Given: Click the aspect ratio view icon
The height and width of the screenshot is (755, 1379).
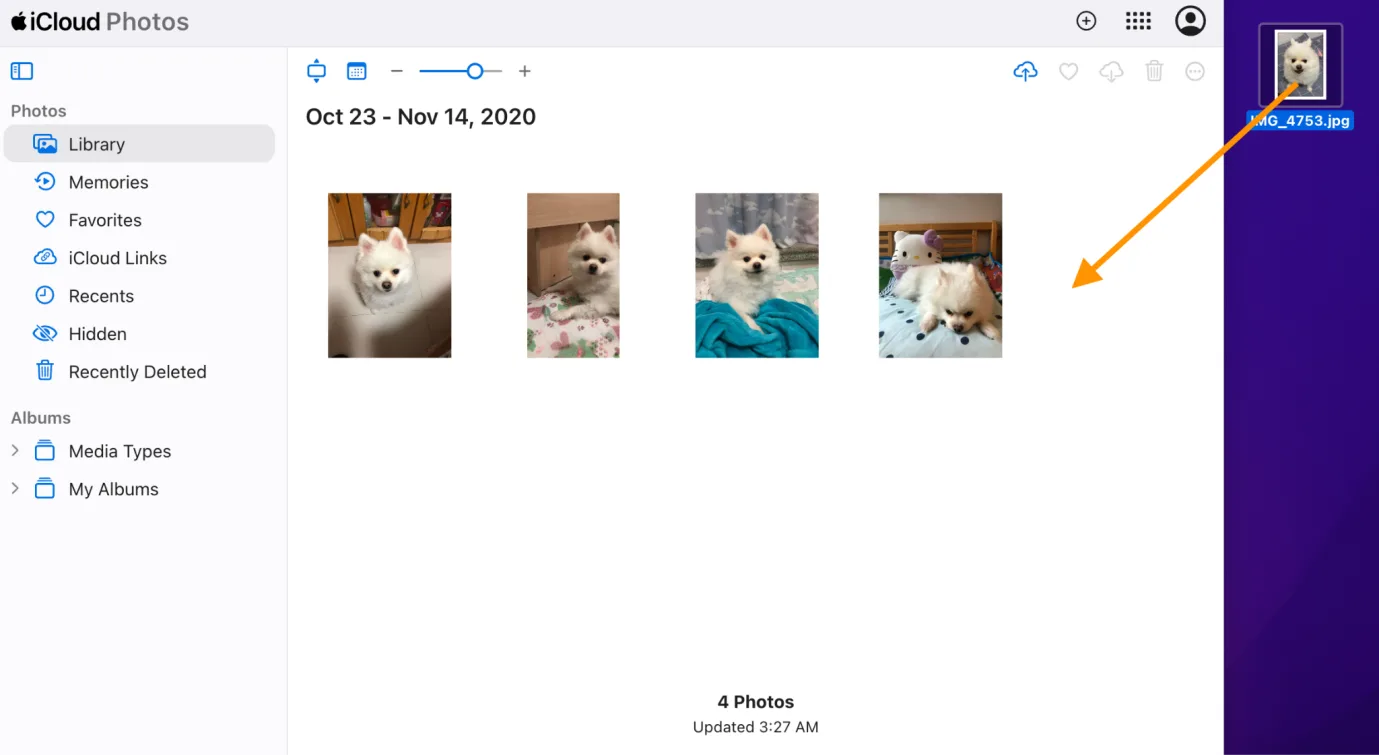Looking at the screenshot, I should coord(317,71).
